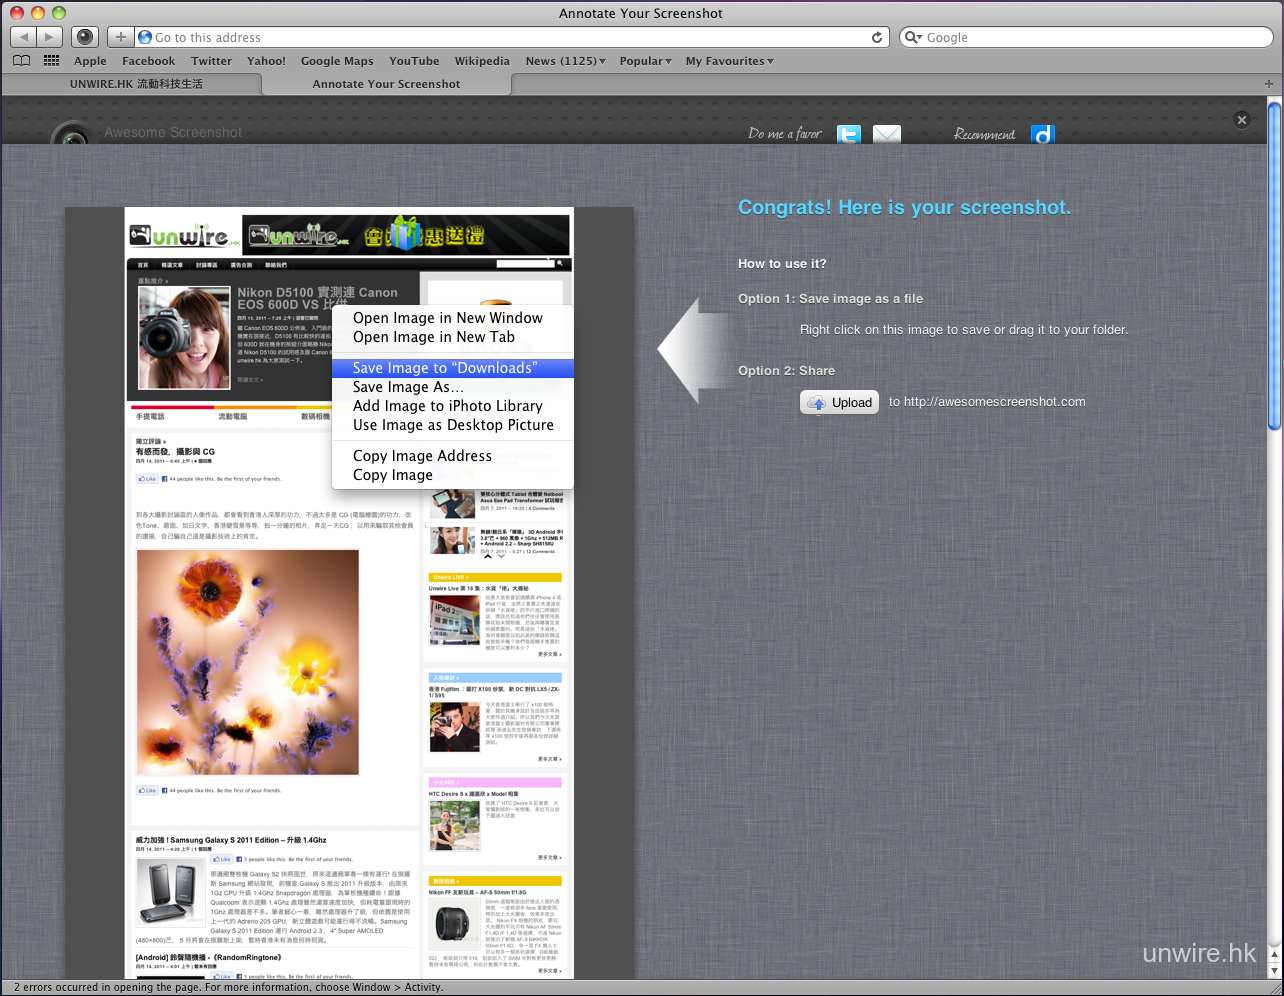Click the Awesome Screenshot camera toolbar button
1284x996 pixels.
pyautogui.click(x=85, y=37)
